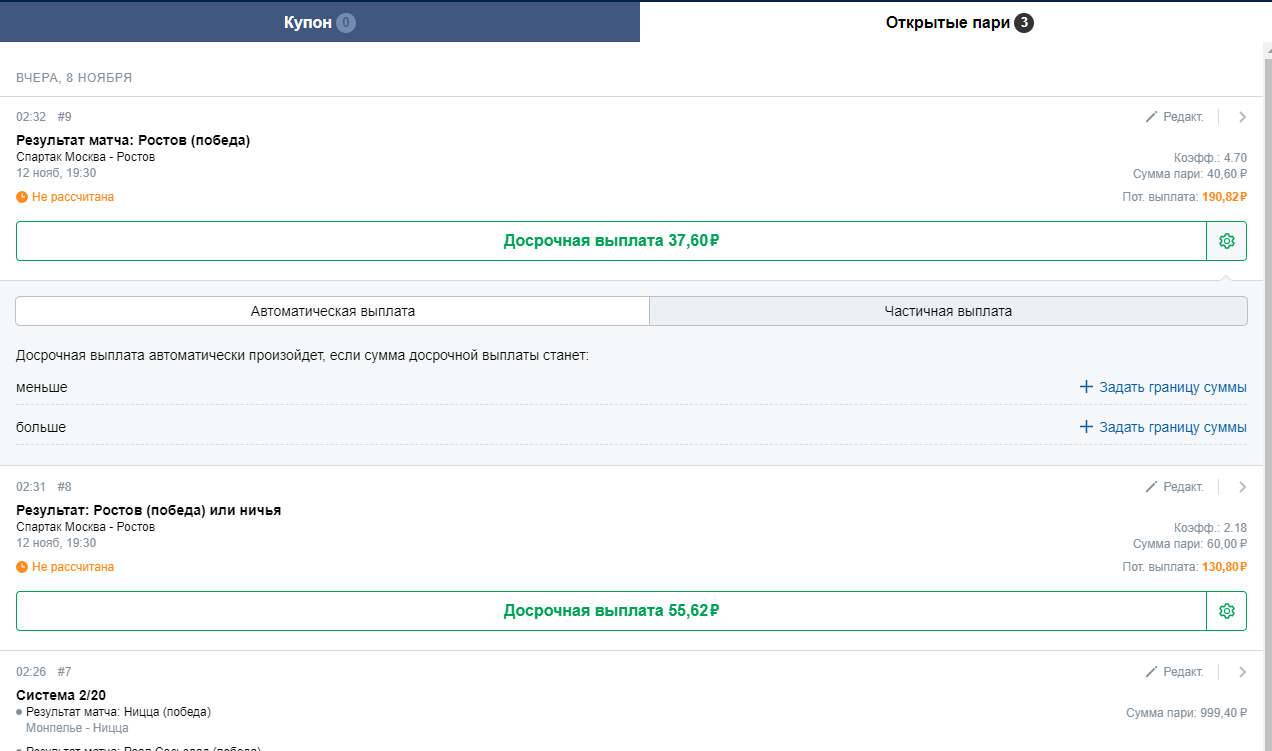Click the title Результат: Ростов (победа) или ничья

pyautogui.click(x=149, y=510)
